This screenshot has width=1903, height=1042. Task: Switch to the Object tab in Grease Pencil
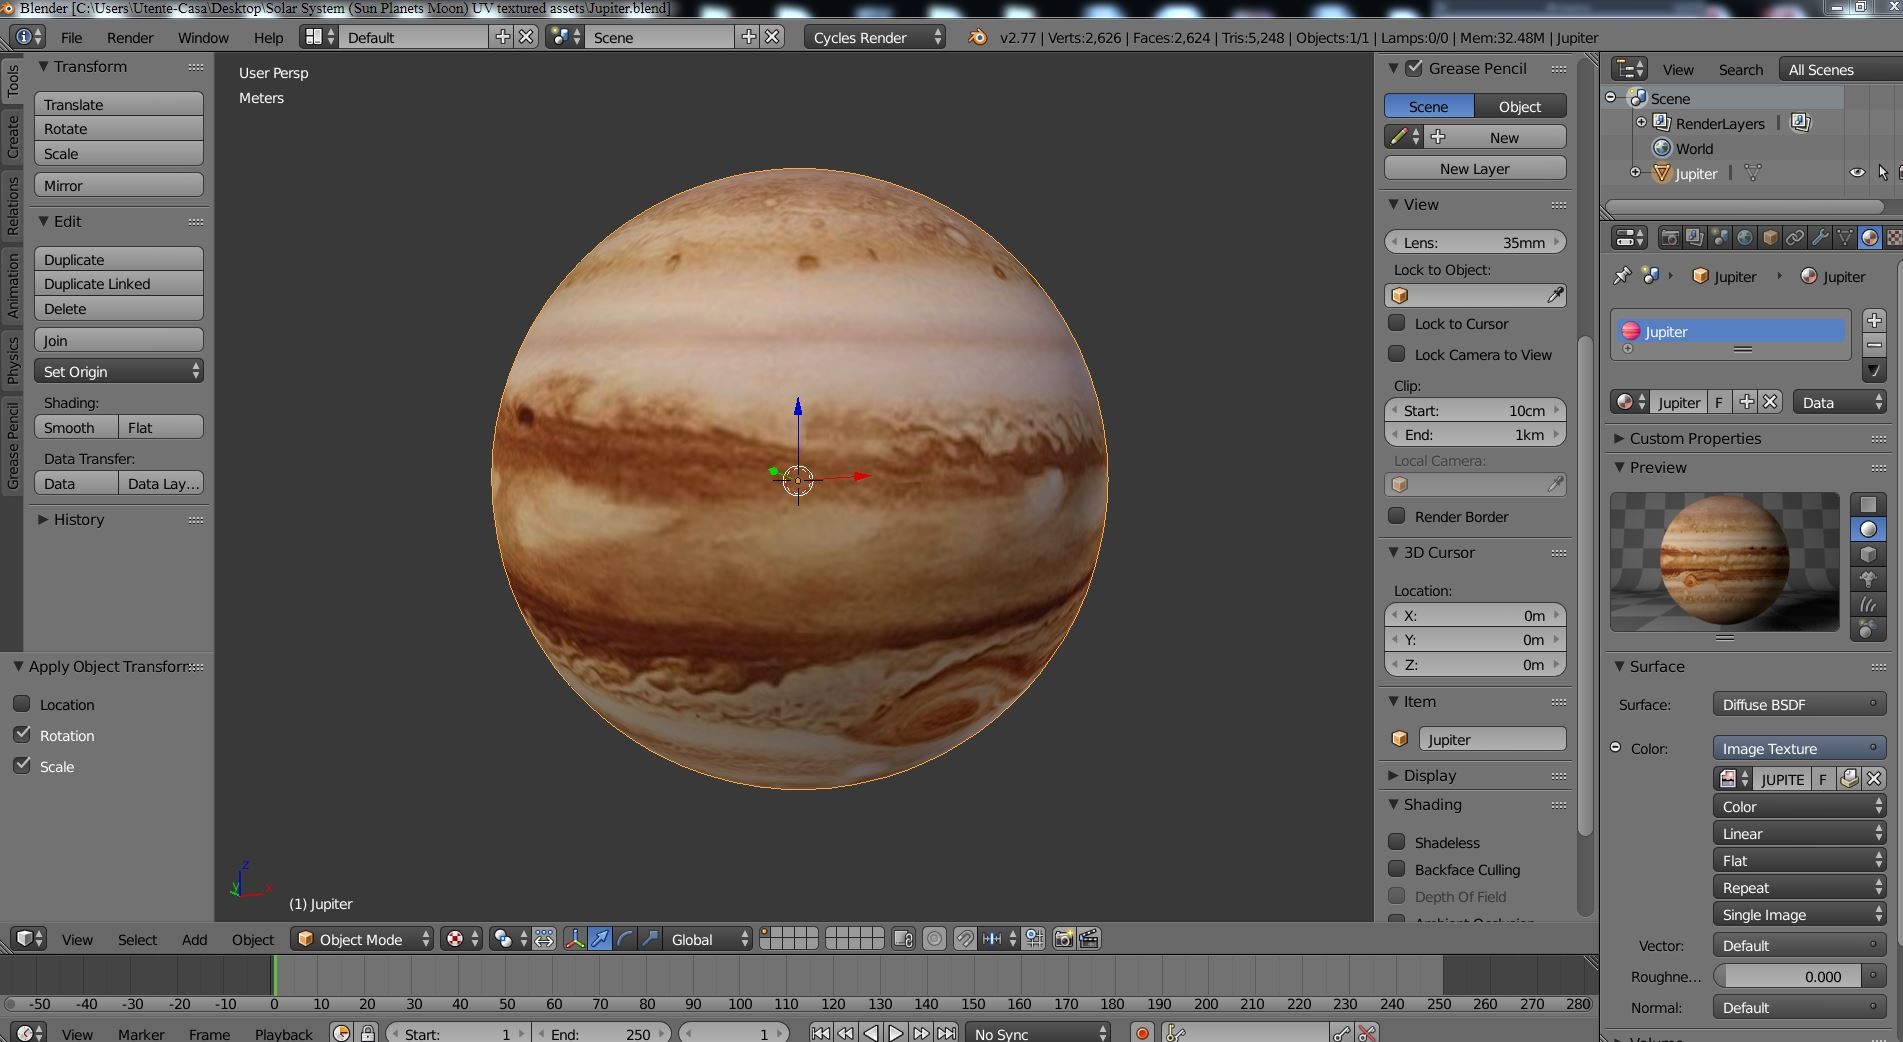coord(1519,106)
